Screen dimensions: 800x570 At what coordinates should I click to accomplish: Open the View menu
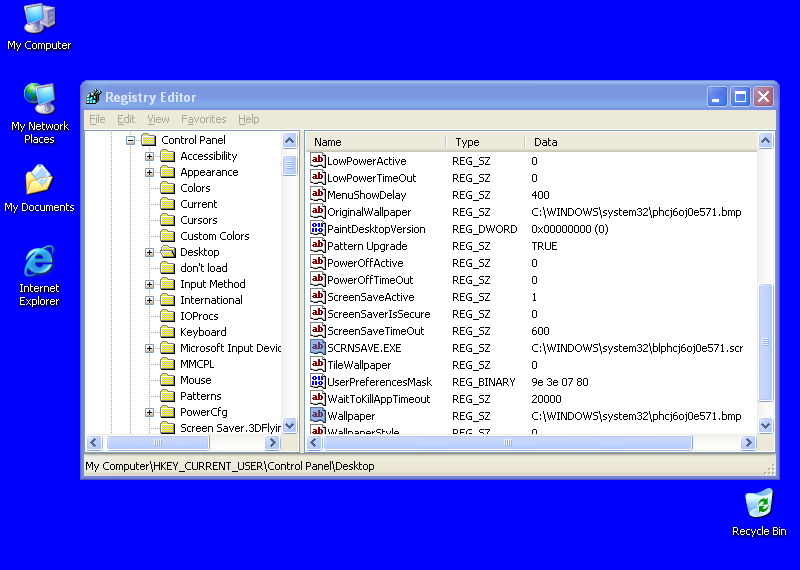(158, 119)
